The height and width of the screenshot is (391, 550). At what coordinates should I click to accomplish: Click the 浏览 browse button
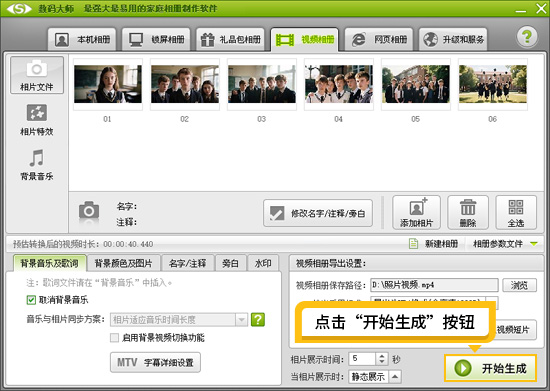pos(519,285)
